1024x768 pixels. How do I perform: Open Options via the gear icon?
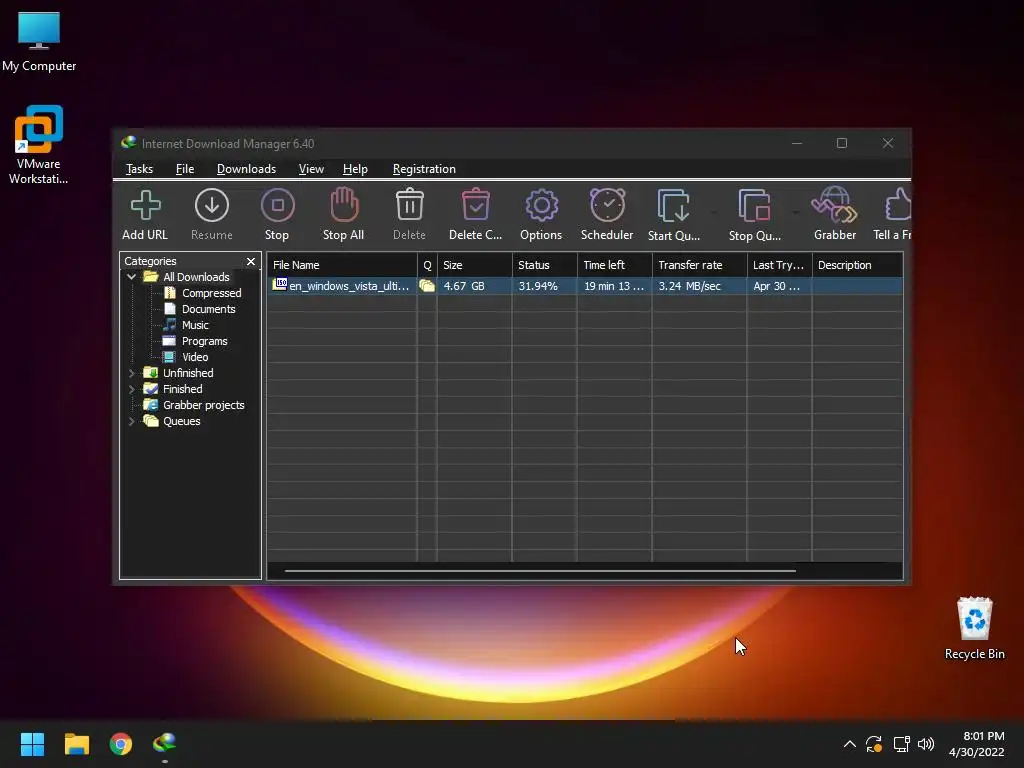[541, 206]
